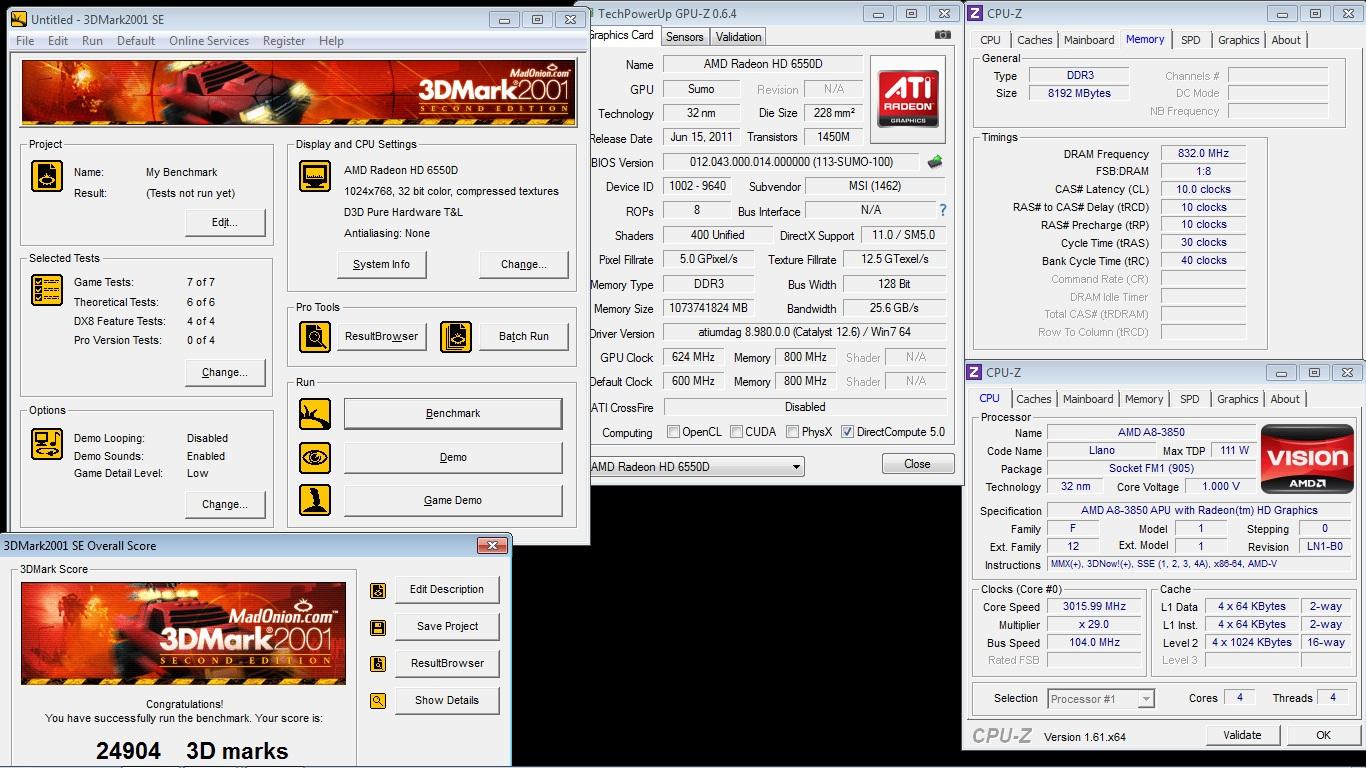Screen dimensions: 1366x768
Task: Click the Display and CPU Settings monitor icon
Action: pos(315,176)
